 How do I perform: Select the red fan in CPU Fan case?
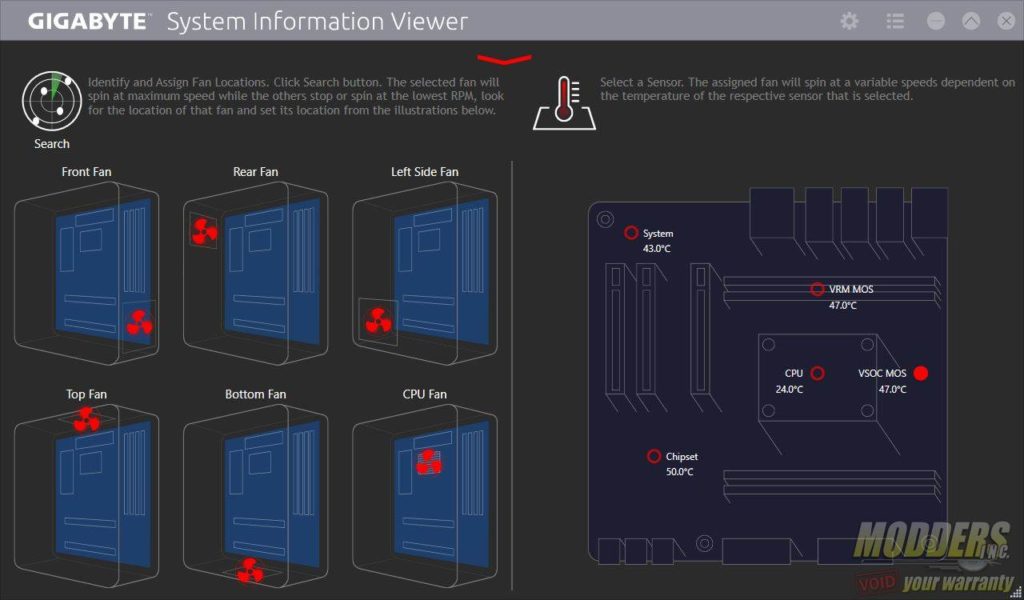pos(428,462)
